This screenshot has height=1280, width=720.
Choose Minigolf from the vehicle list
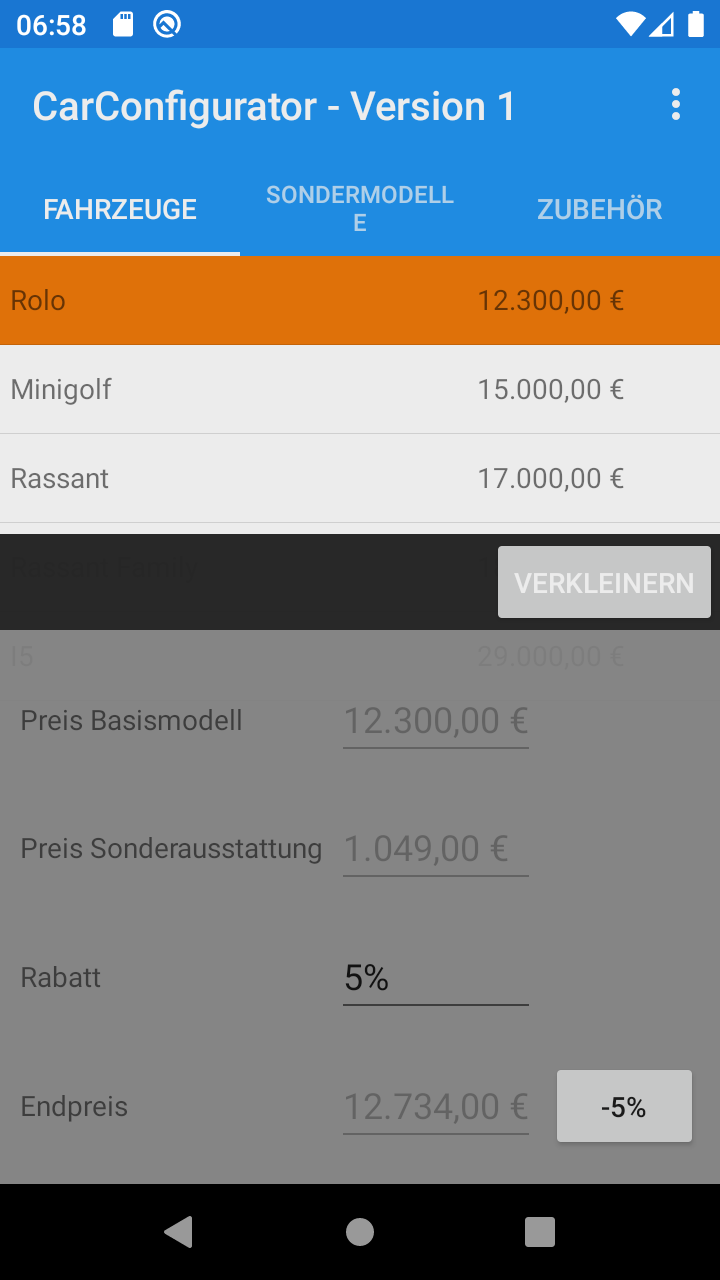point(360,389)
